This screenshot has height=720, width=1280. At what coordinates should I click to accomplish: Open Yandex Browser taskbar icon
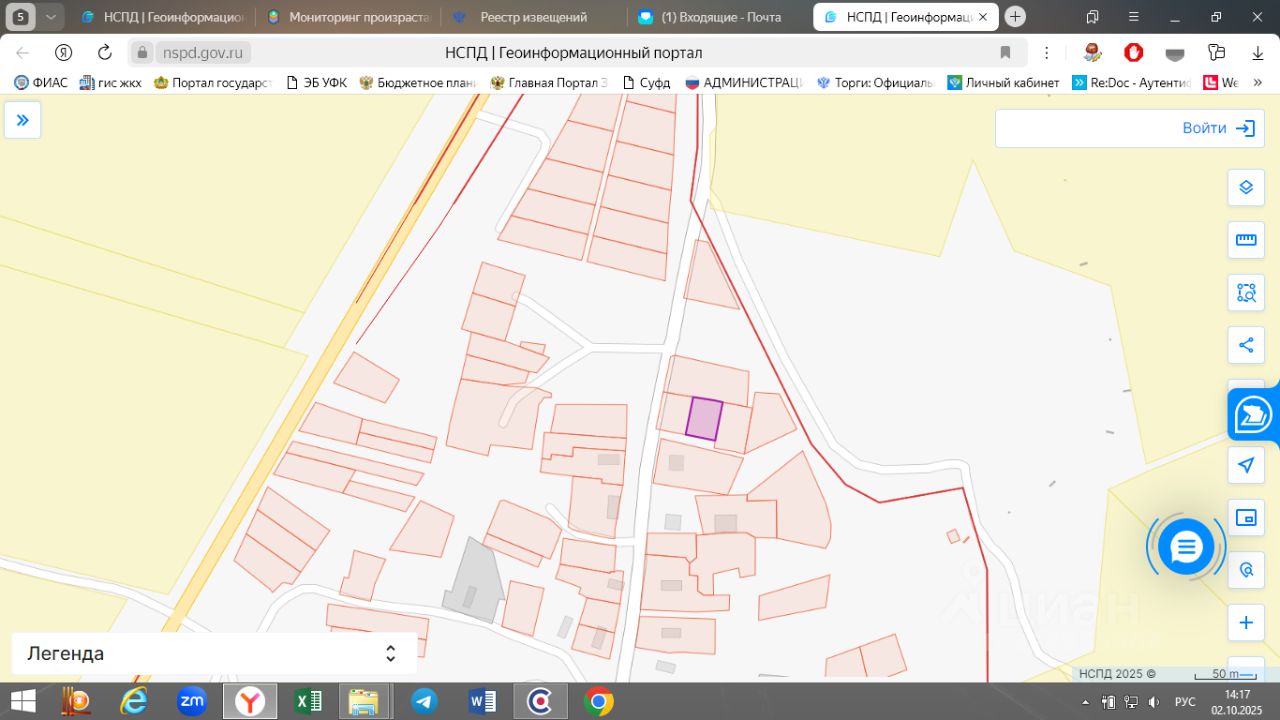249,701
